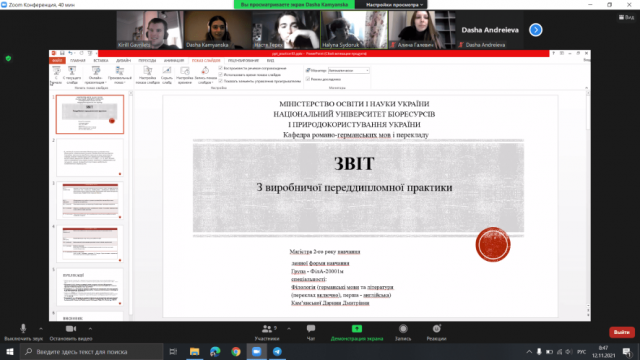640x360 pixels.
Task: Expand video options arrow next to camera
Action: (90, 329)
